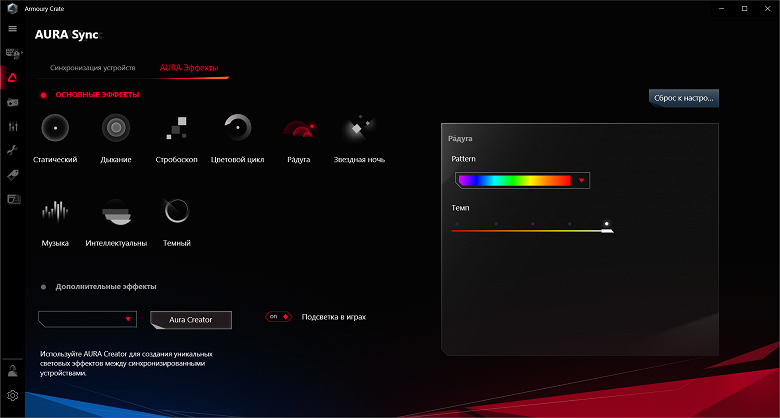Select the Темный dark effect icon
Screen dimensions: 780x418
click(x=177, y=211)
